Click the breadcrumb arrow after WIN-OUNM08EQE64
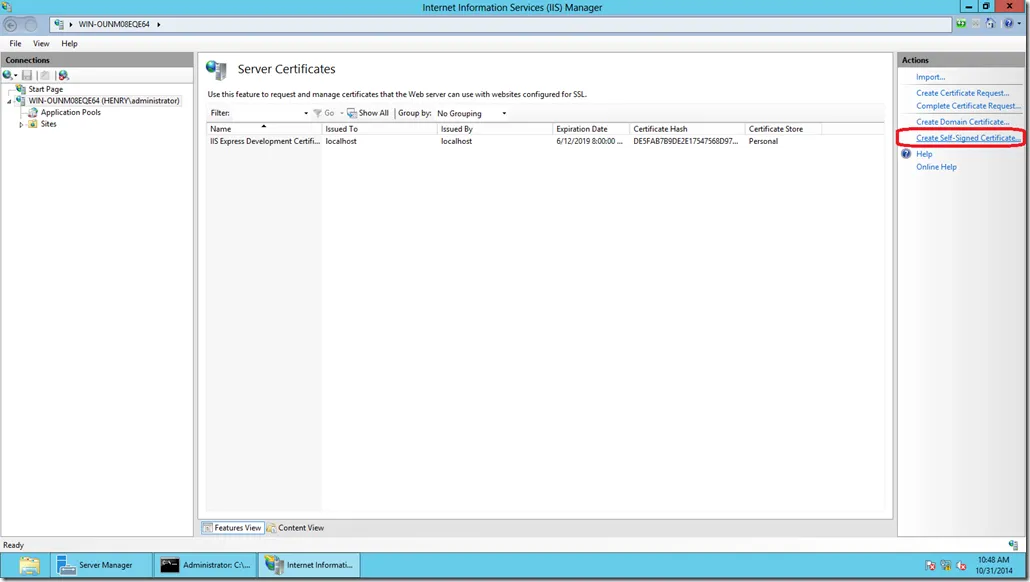Viewport: 1030px width, 582px height. (x=158, y=24)
